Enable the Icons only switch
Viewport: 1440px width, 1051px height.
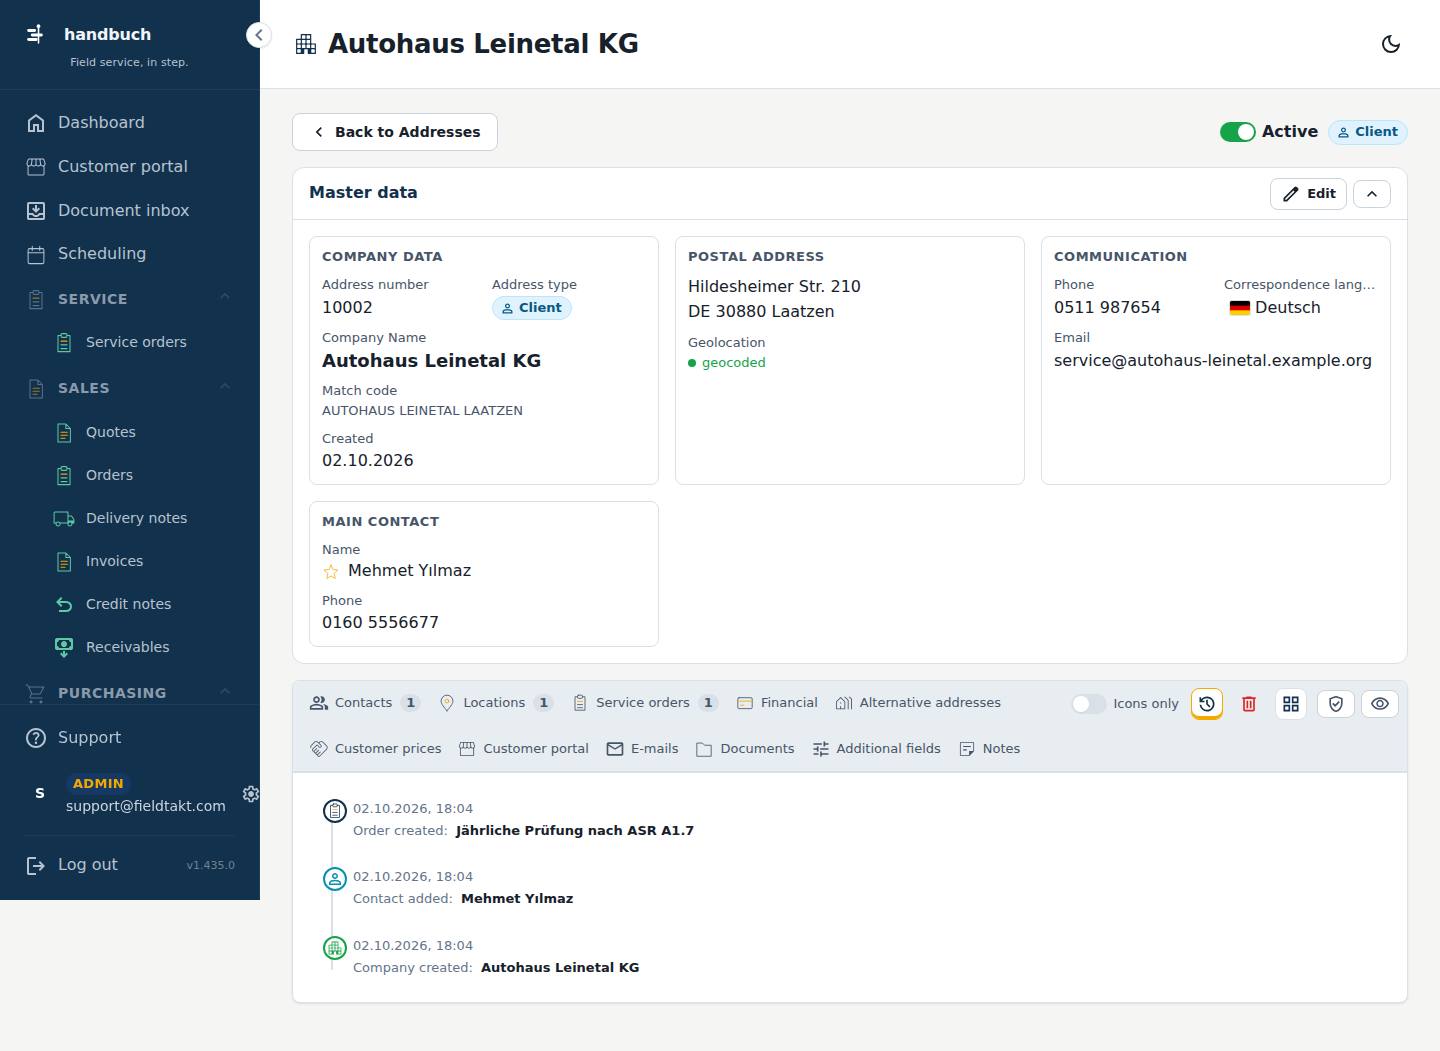coord(1088,704)
